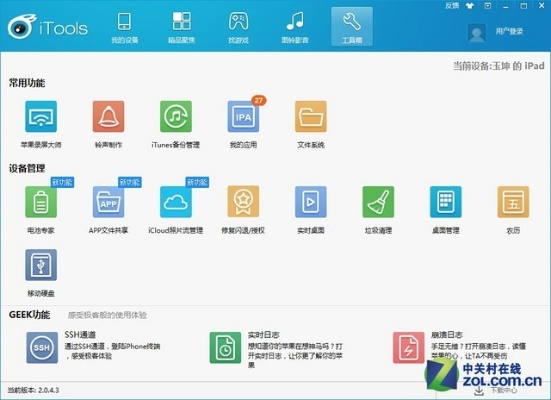Open the skin shirt icon in title bar
Screen dimensions: 551x400
click(470, 6)
